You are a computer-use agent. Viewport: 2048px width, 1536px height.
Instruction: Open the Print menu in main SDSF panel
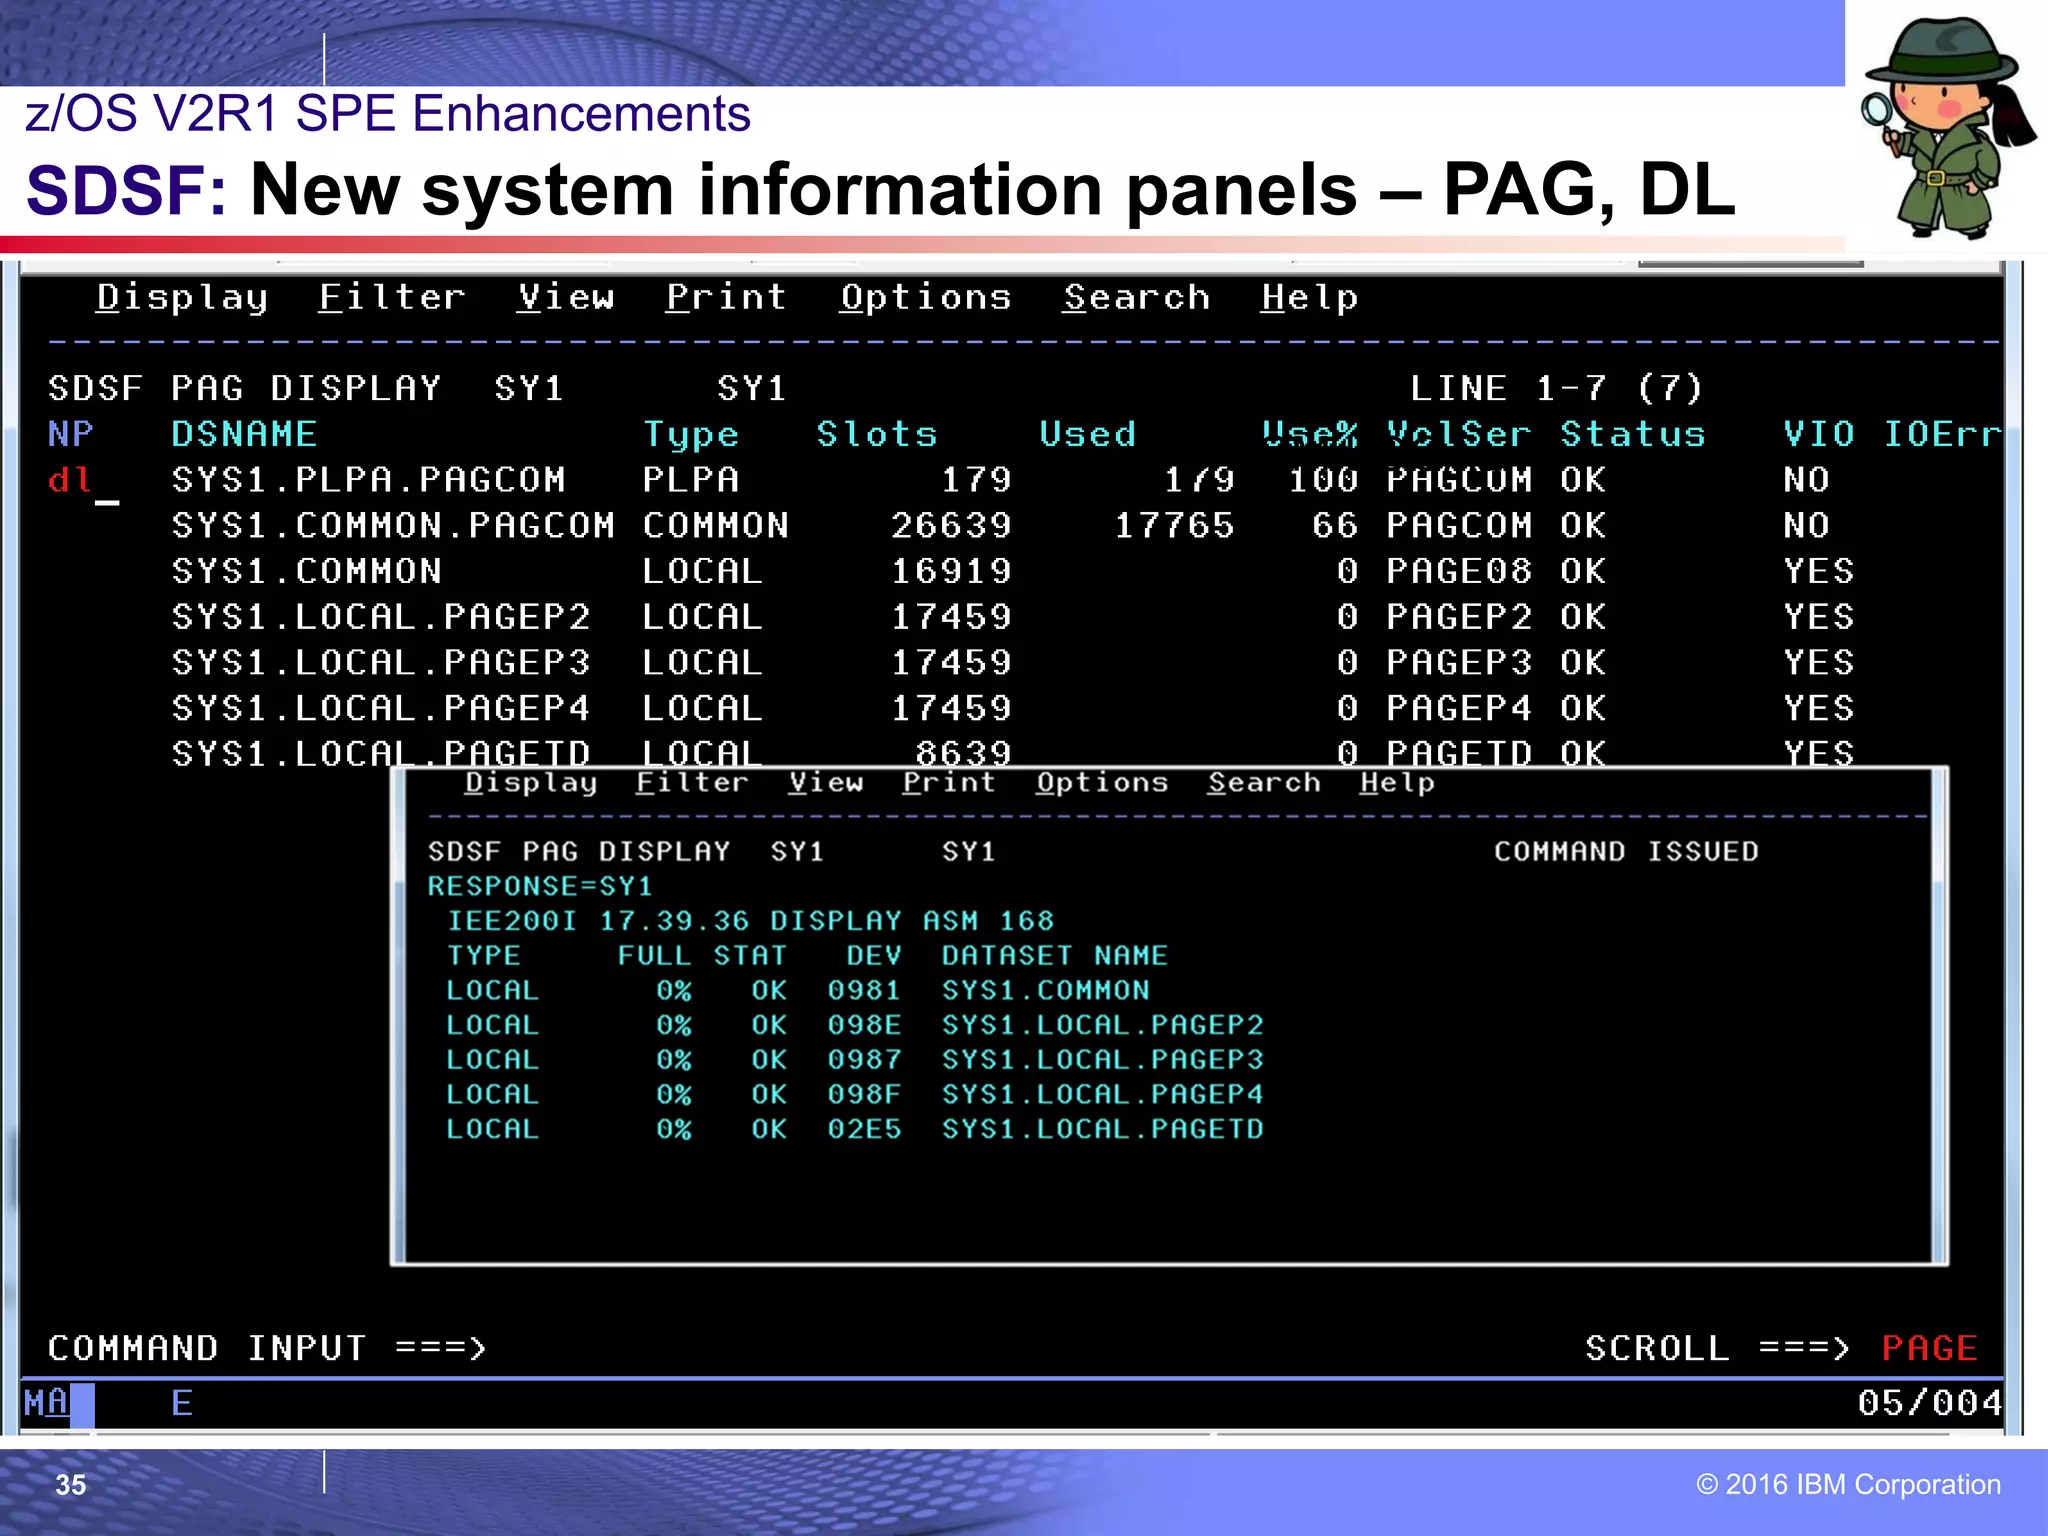[x=727, y=297]
